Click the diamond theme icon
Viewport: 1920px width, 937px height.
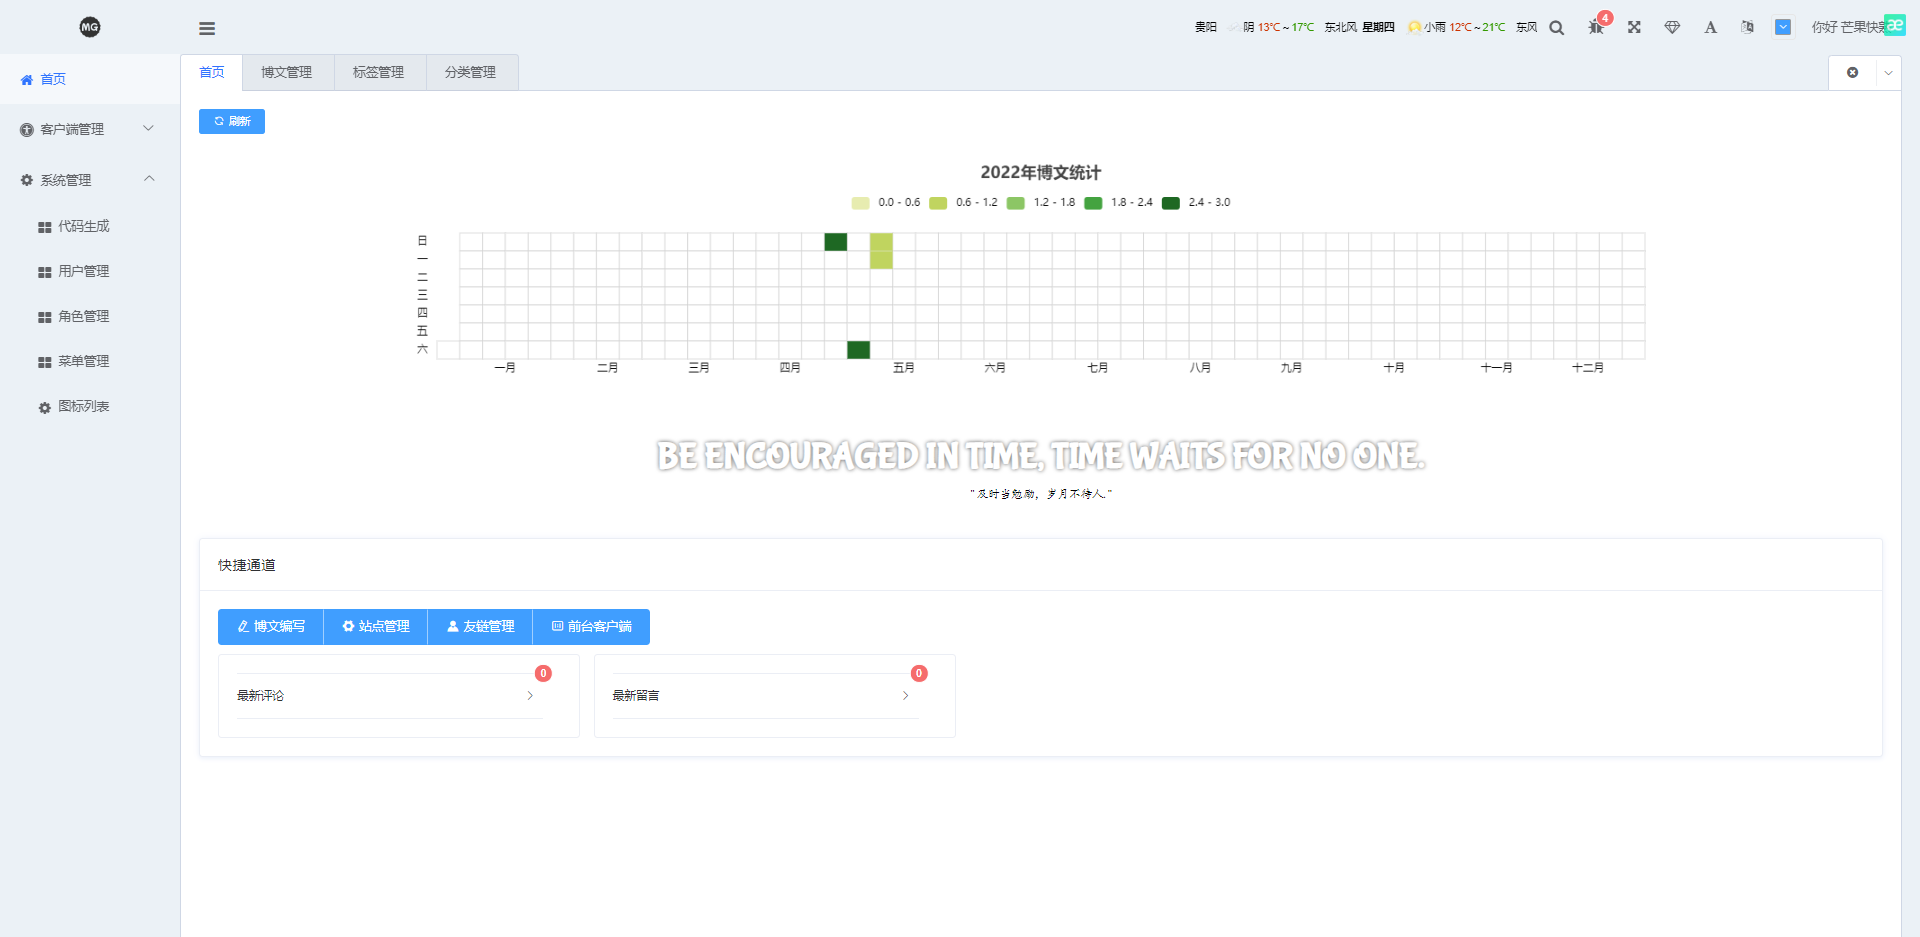point(1672,27)
